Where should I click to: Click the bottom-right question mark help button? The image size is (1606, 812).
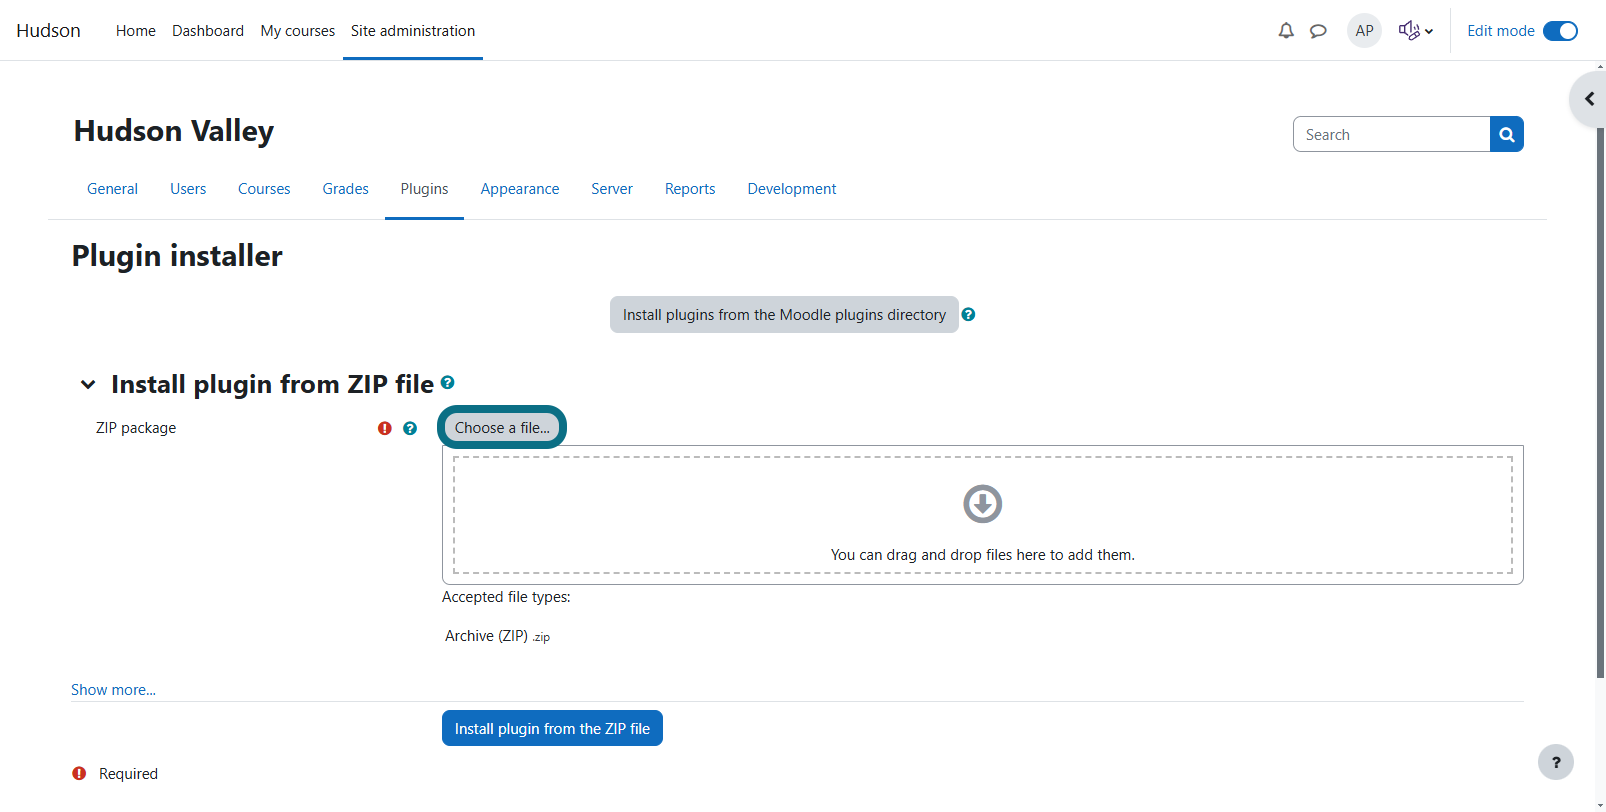(x=1555, y=762)
